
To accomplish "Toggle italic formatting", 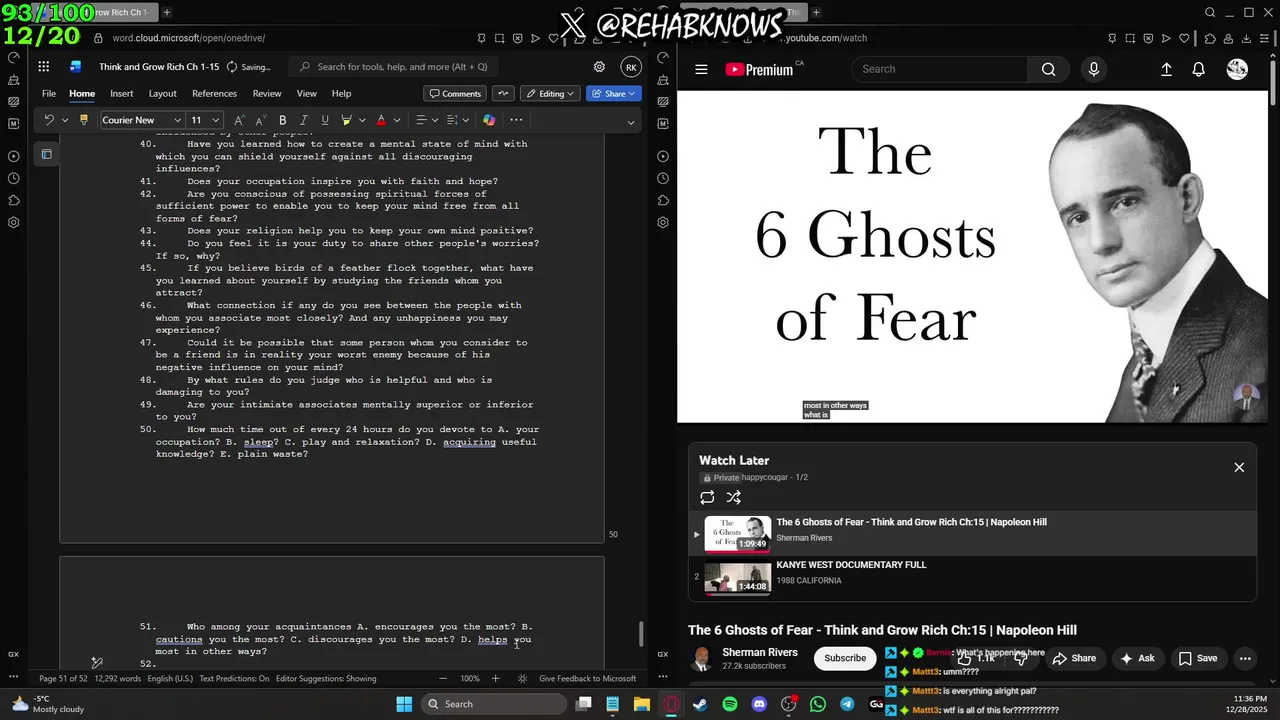I will tap(304, 120).
